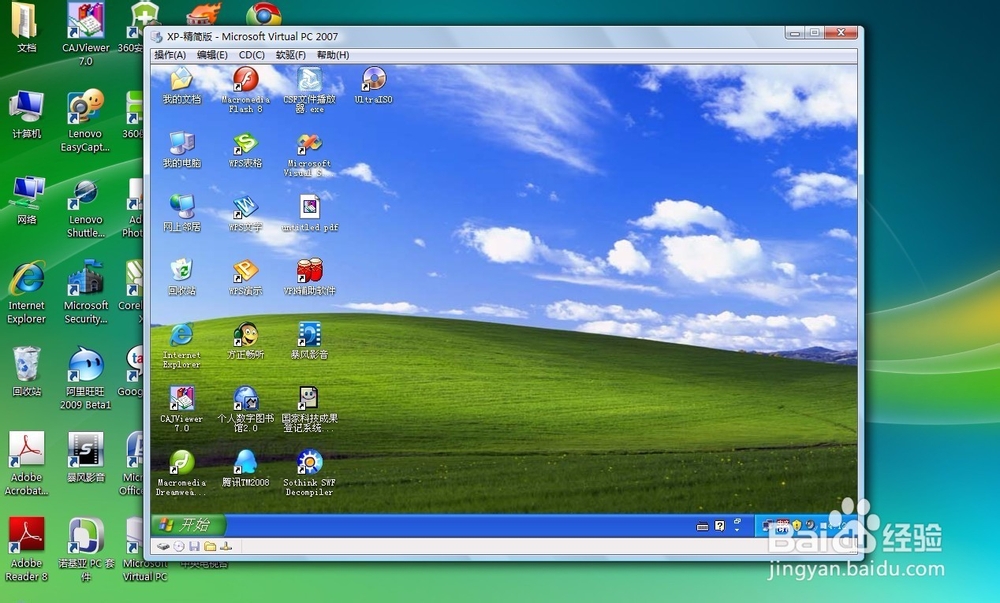Select 阿里旺旺 2009 Beta1 shortcut
Screen dimensions: 1000x603
tap(85, 379)
